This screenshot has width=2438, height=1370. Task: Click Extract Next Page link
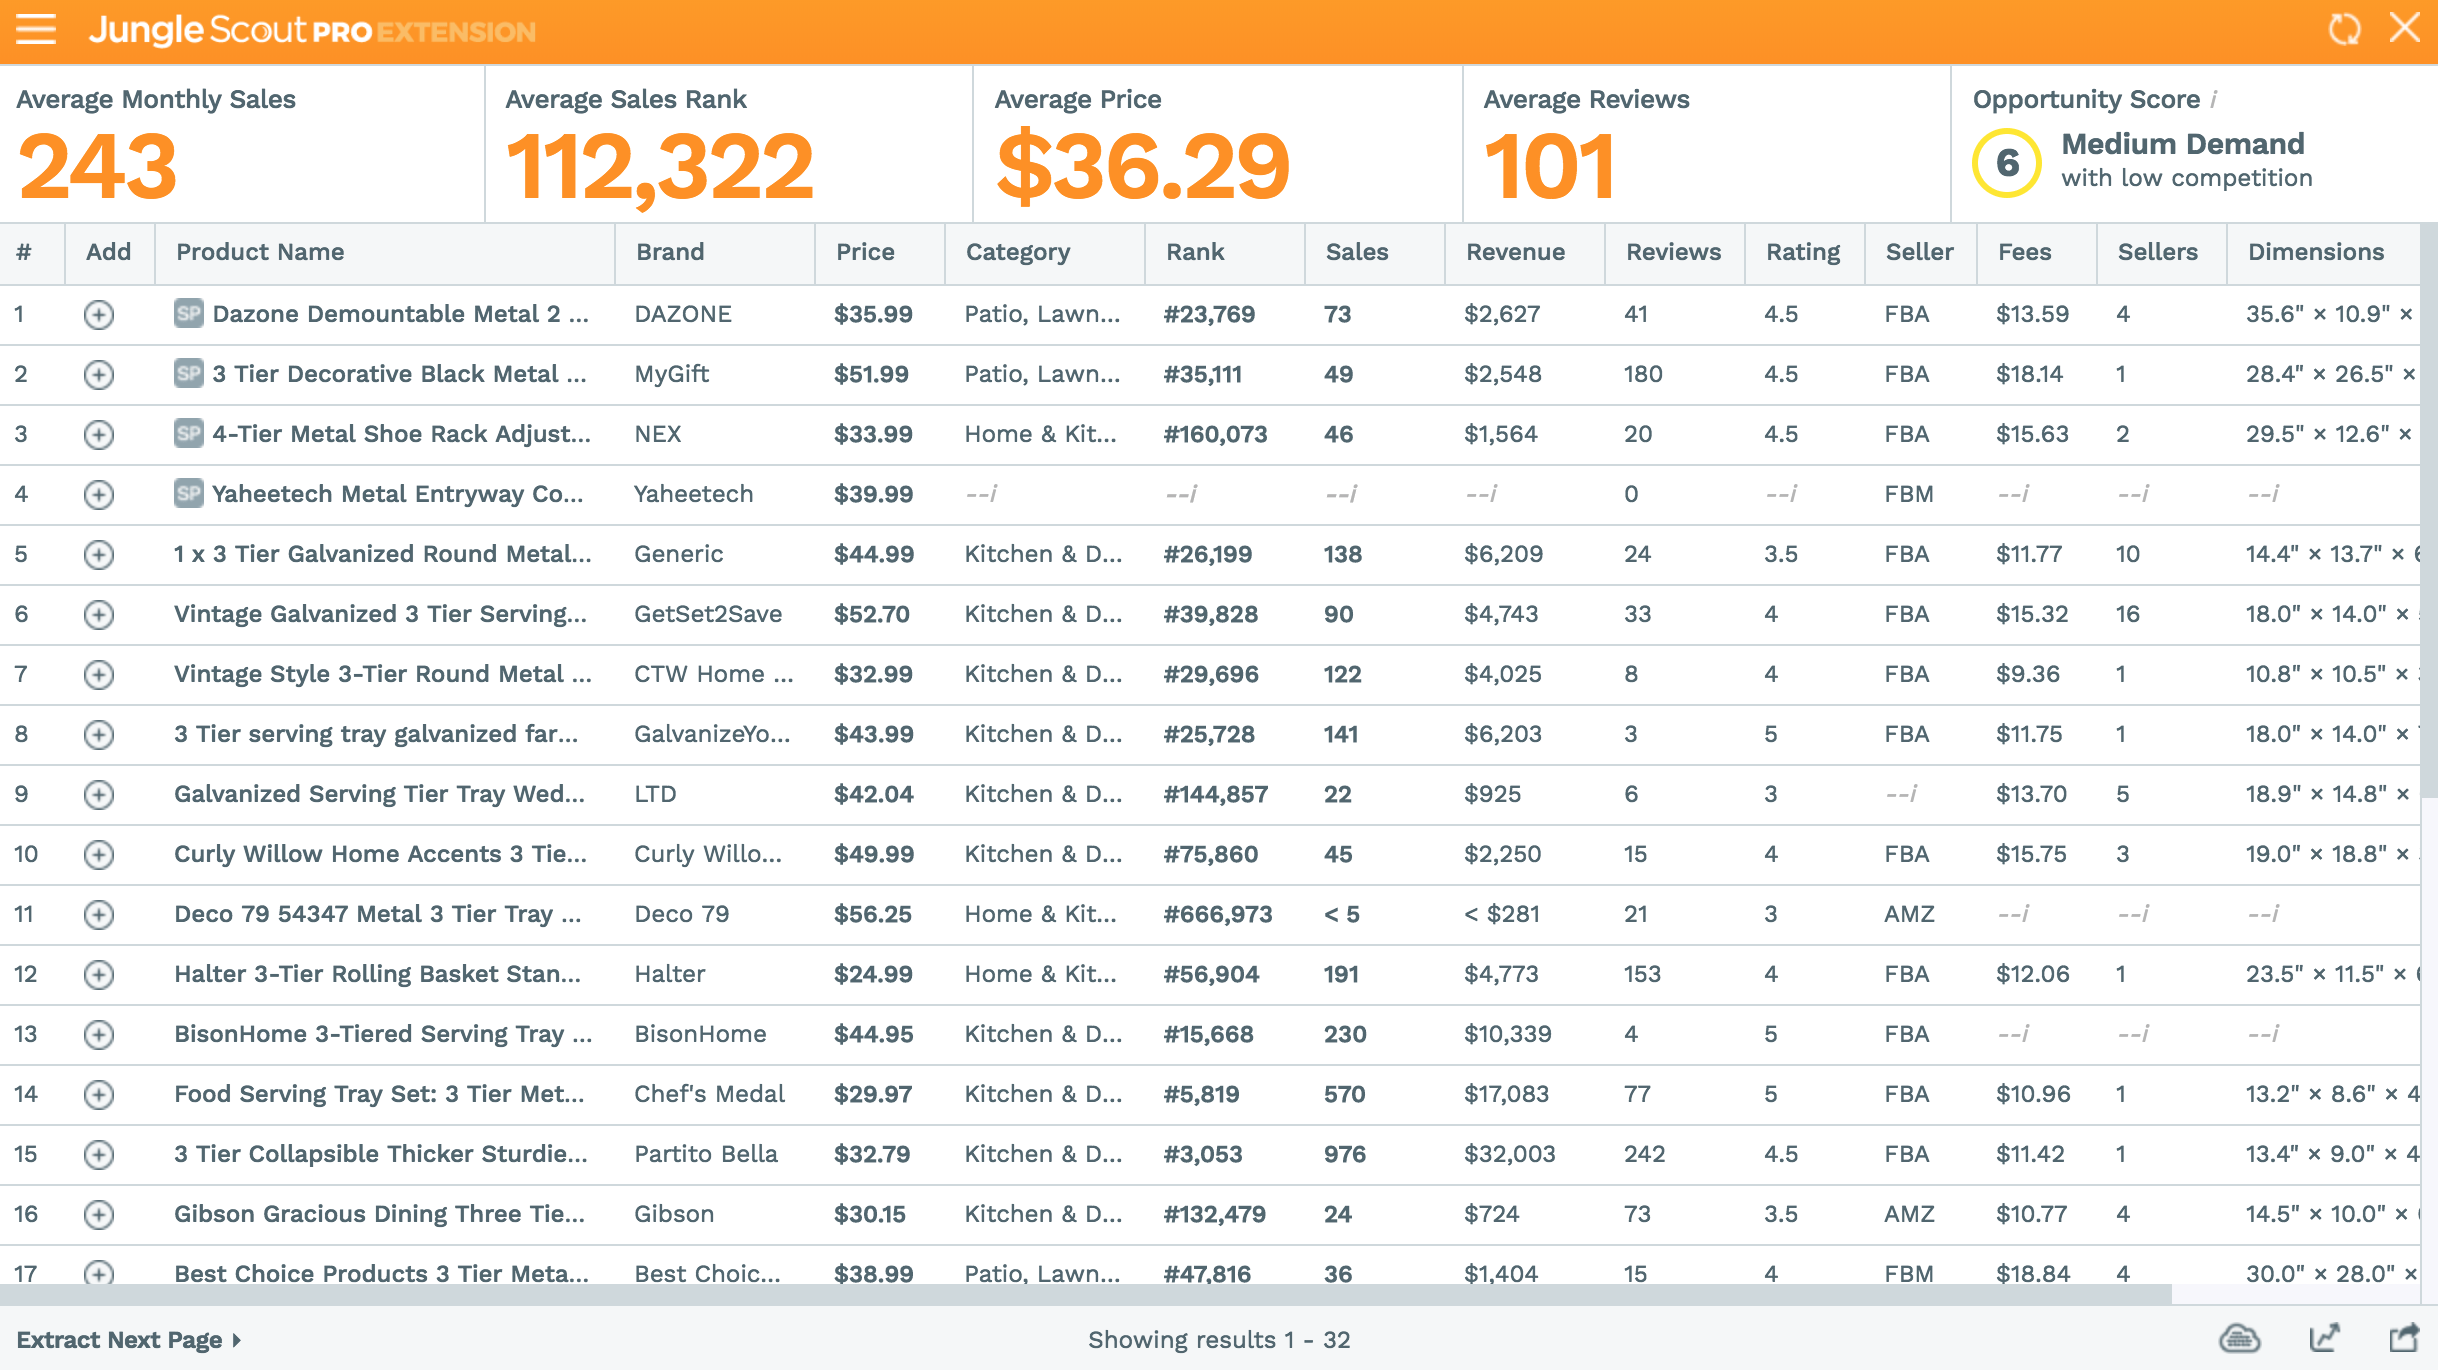129,1340
